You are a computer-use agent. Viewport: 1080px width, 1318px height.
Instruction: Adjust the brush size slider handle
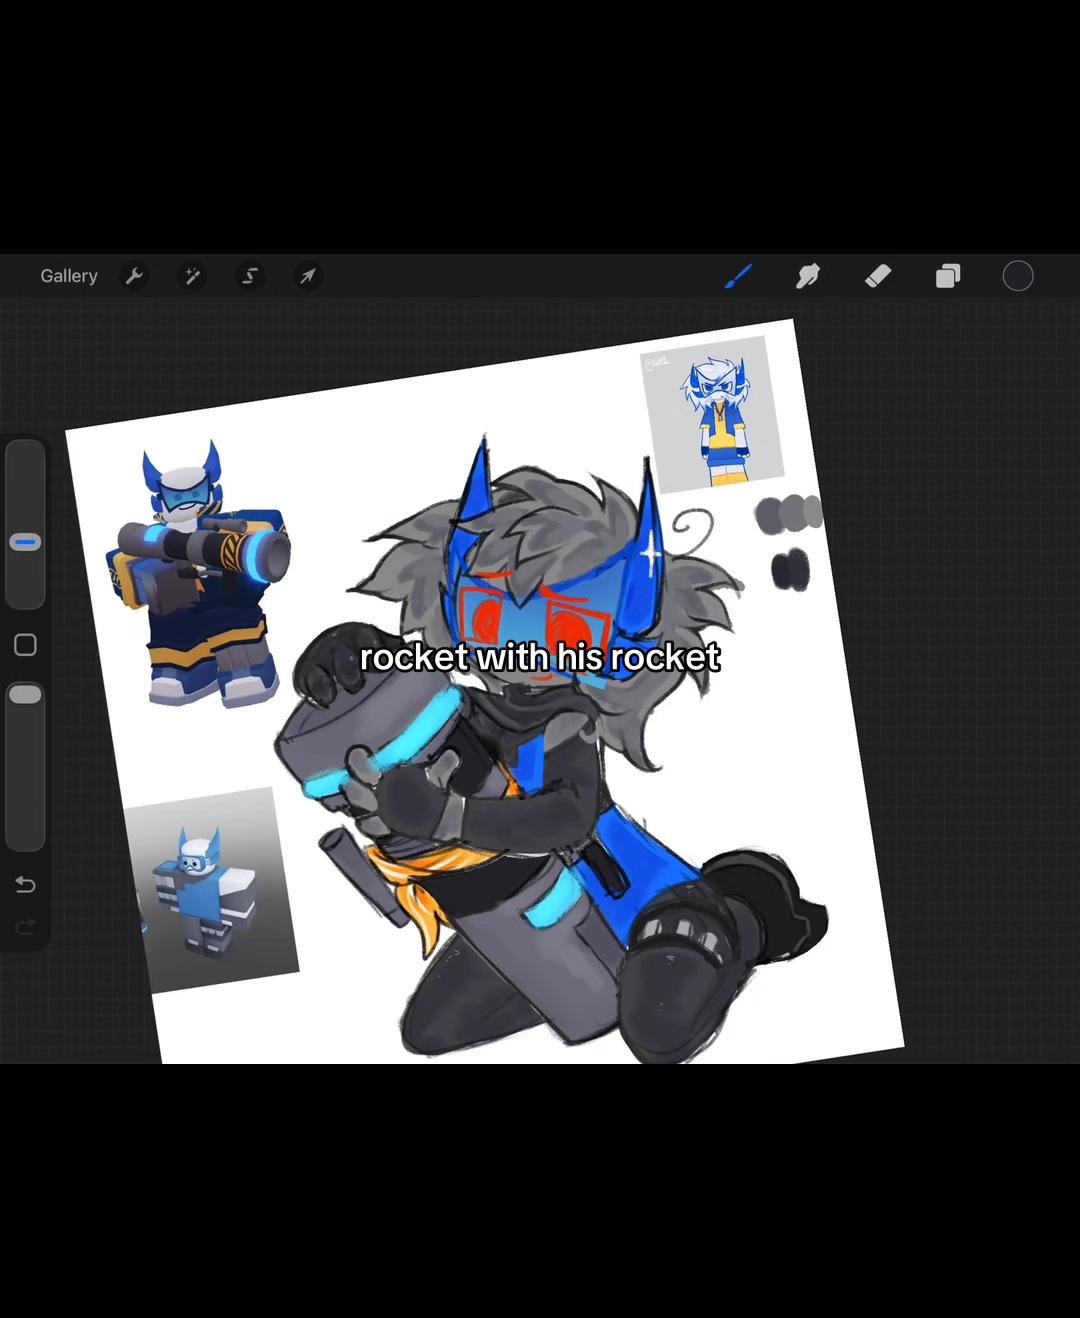pos(25,542)
